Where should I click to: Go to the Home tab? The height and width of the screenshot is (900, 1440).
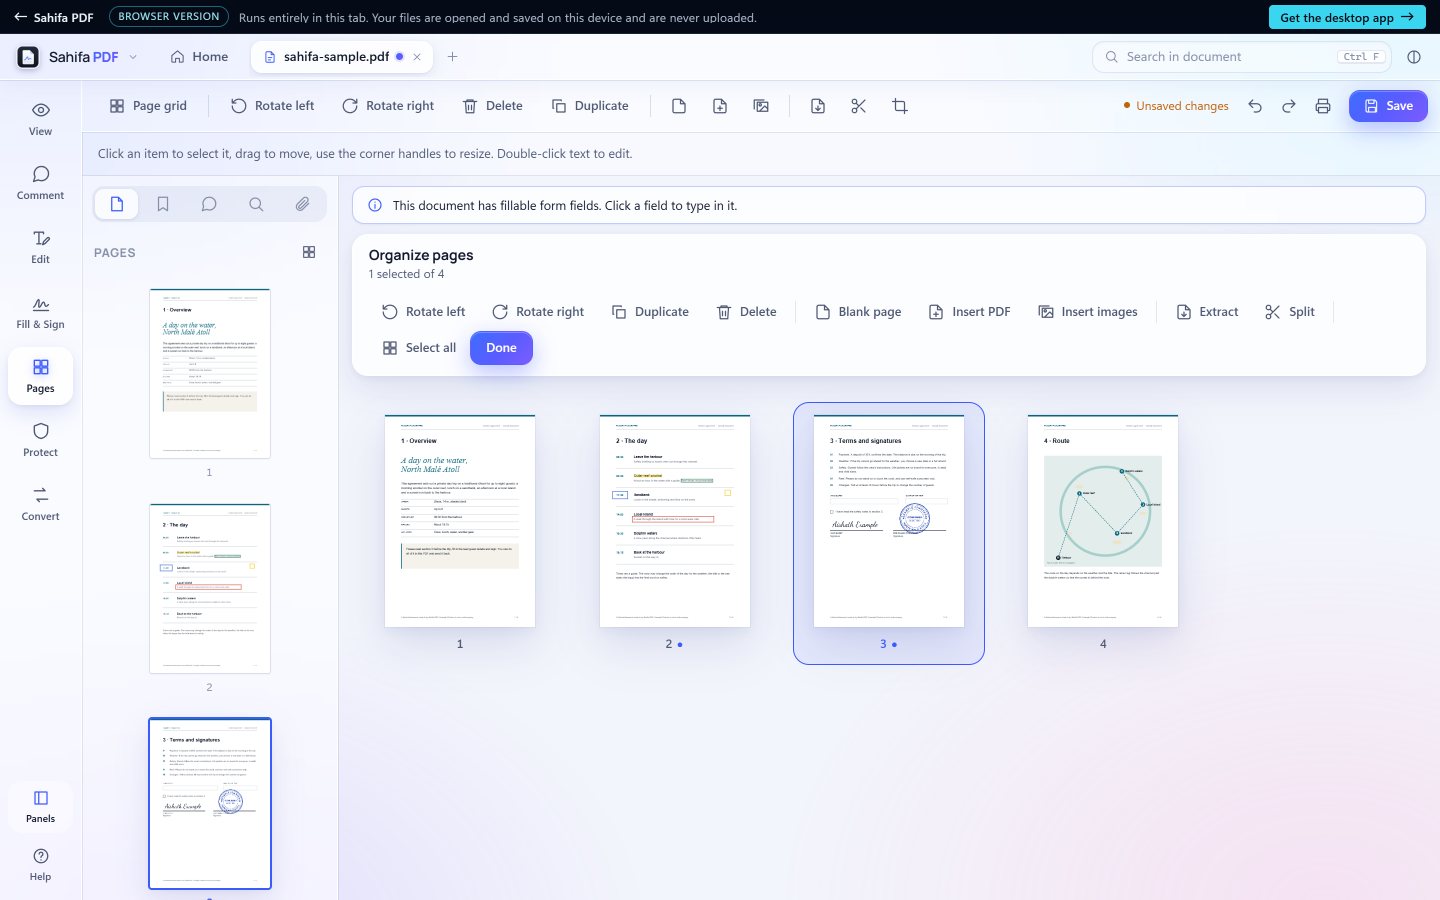199,57
